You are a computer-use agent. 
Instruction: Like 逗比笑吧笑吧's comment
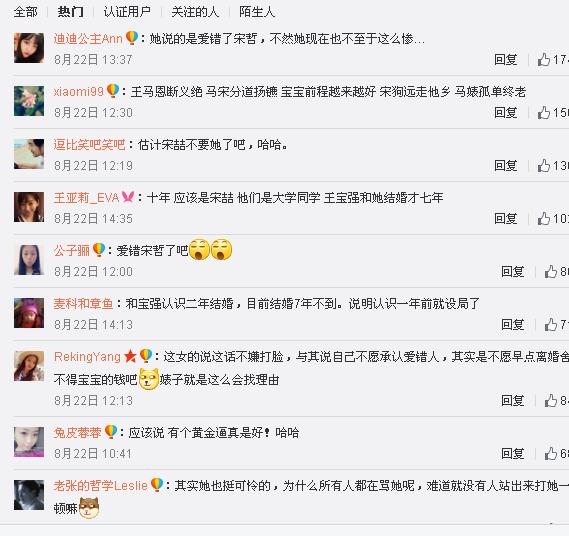click(544, 165)
